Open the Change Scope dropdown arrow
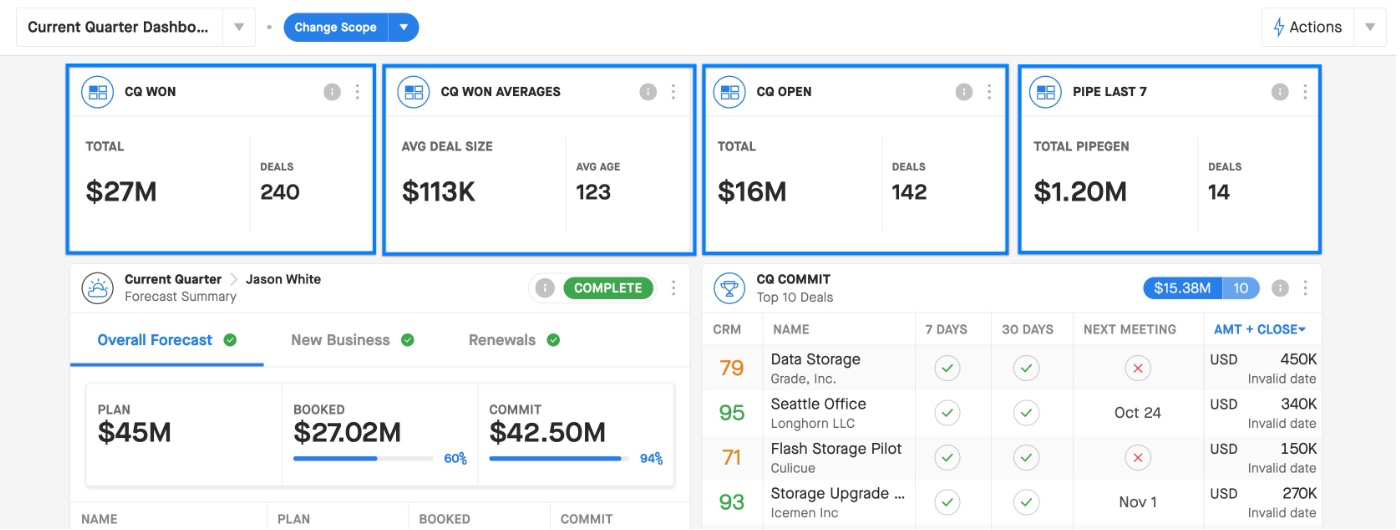Image resolution: width=1400 pixels, height=530 pixels. [x=404, y=27]
